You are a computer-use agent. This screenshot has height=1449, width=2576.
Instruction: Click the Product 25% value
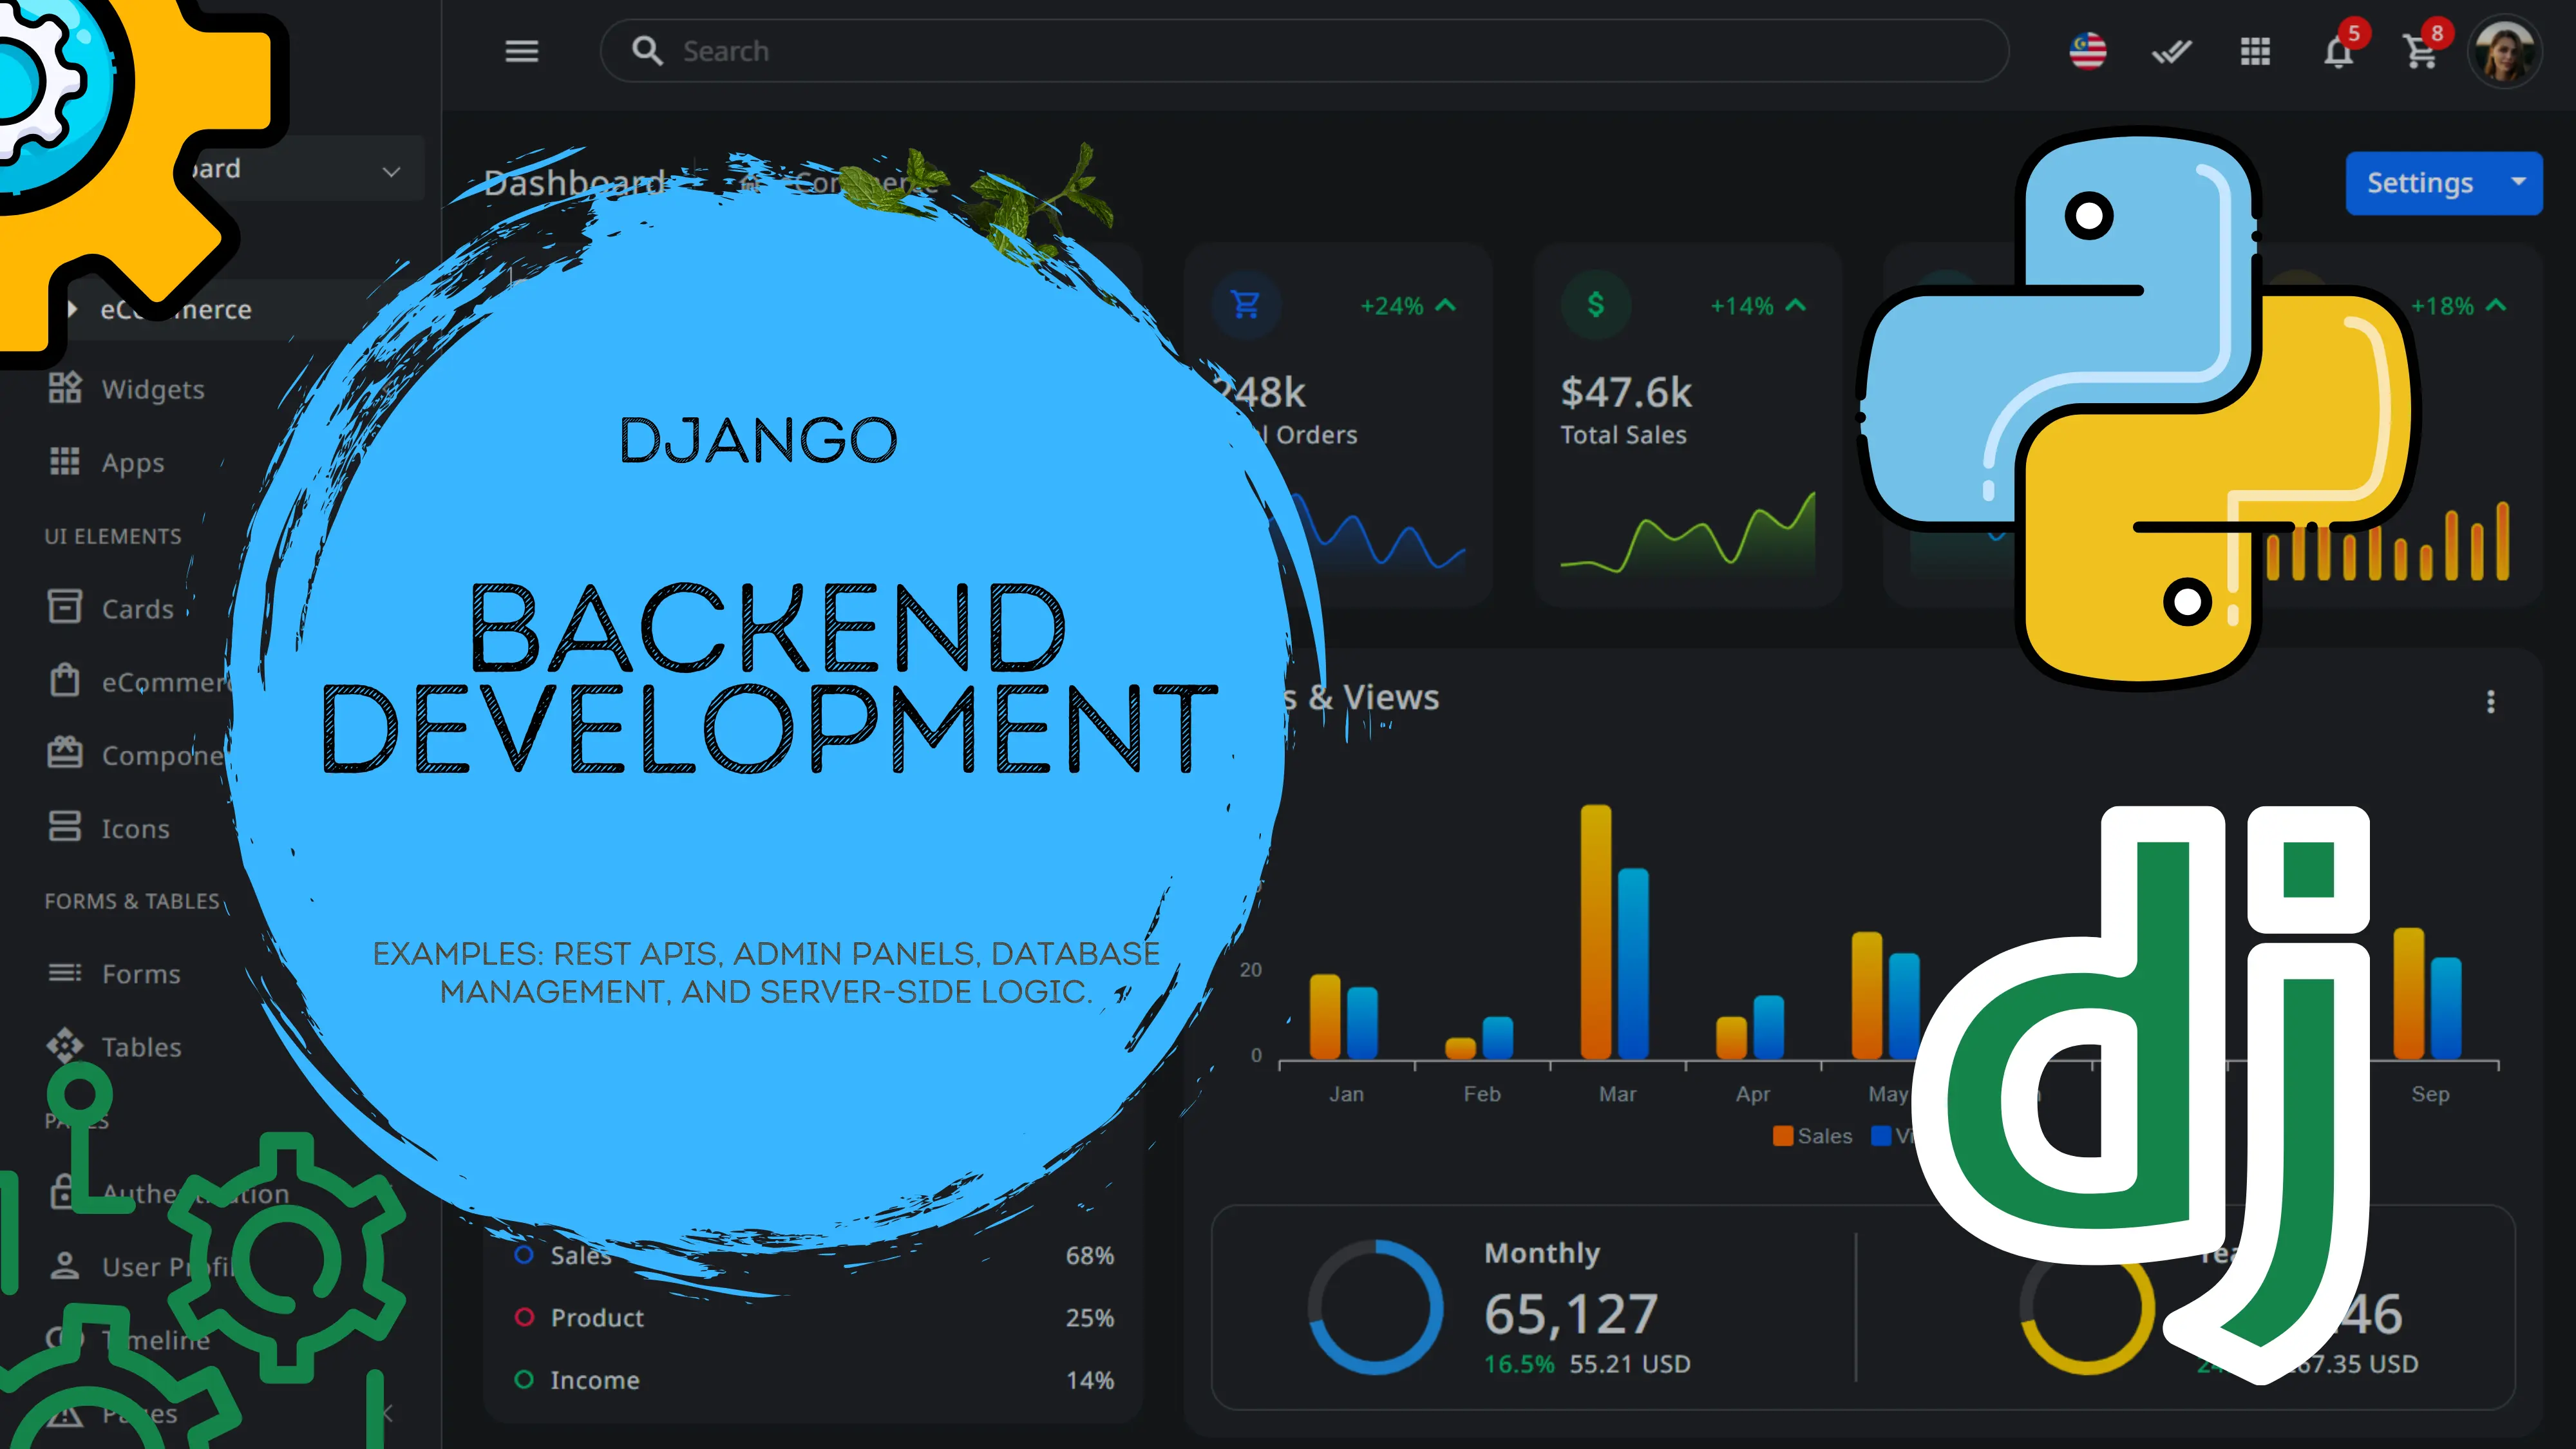pos(1089,1317)
